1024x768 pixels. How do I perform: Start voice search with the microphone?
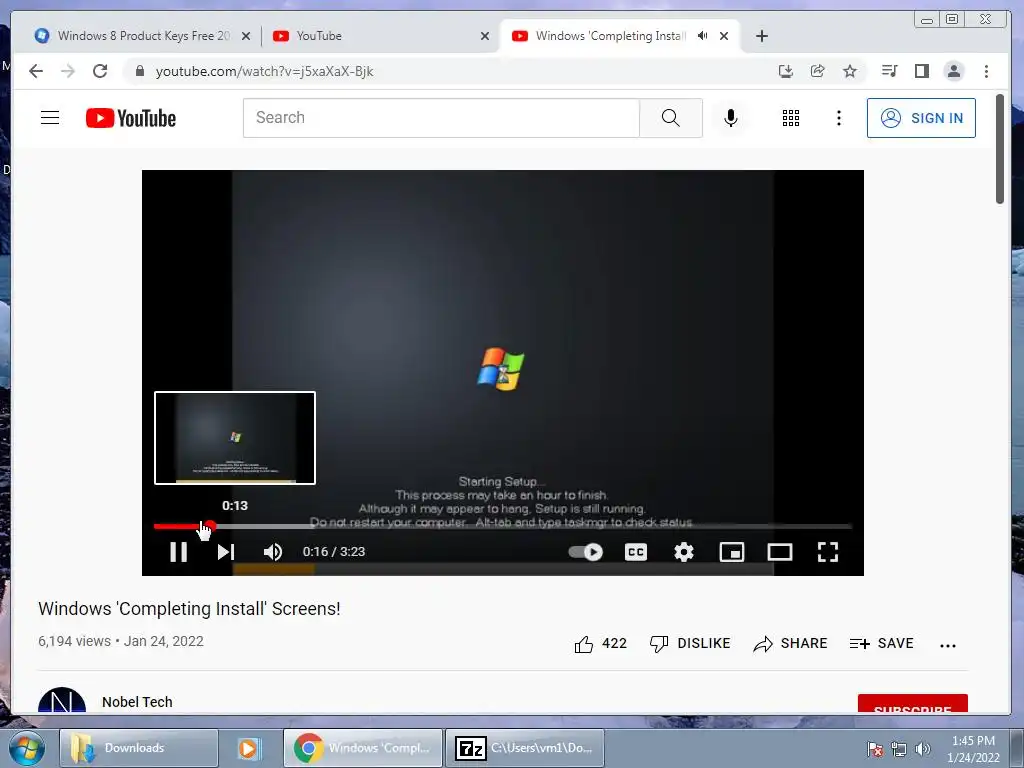(731, 118)
